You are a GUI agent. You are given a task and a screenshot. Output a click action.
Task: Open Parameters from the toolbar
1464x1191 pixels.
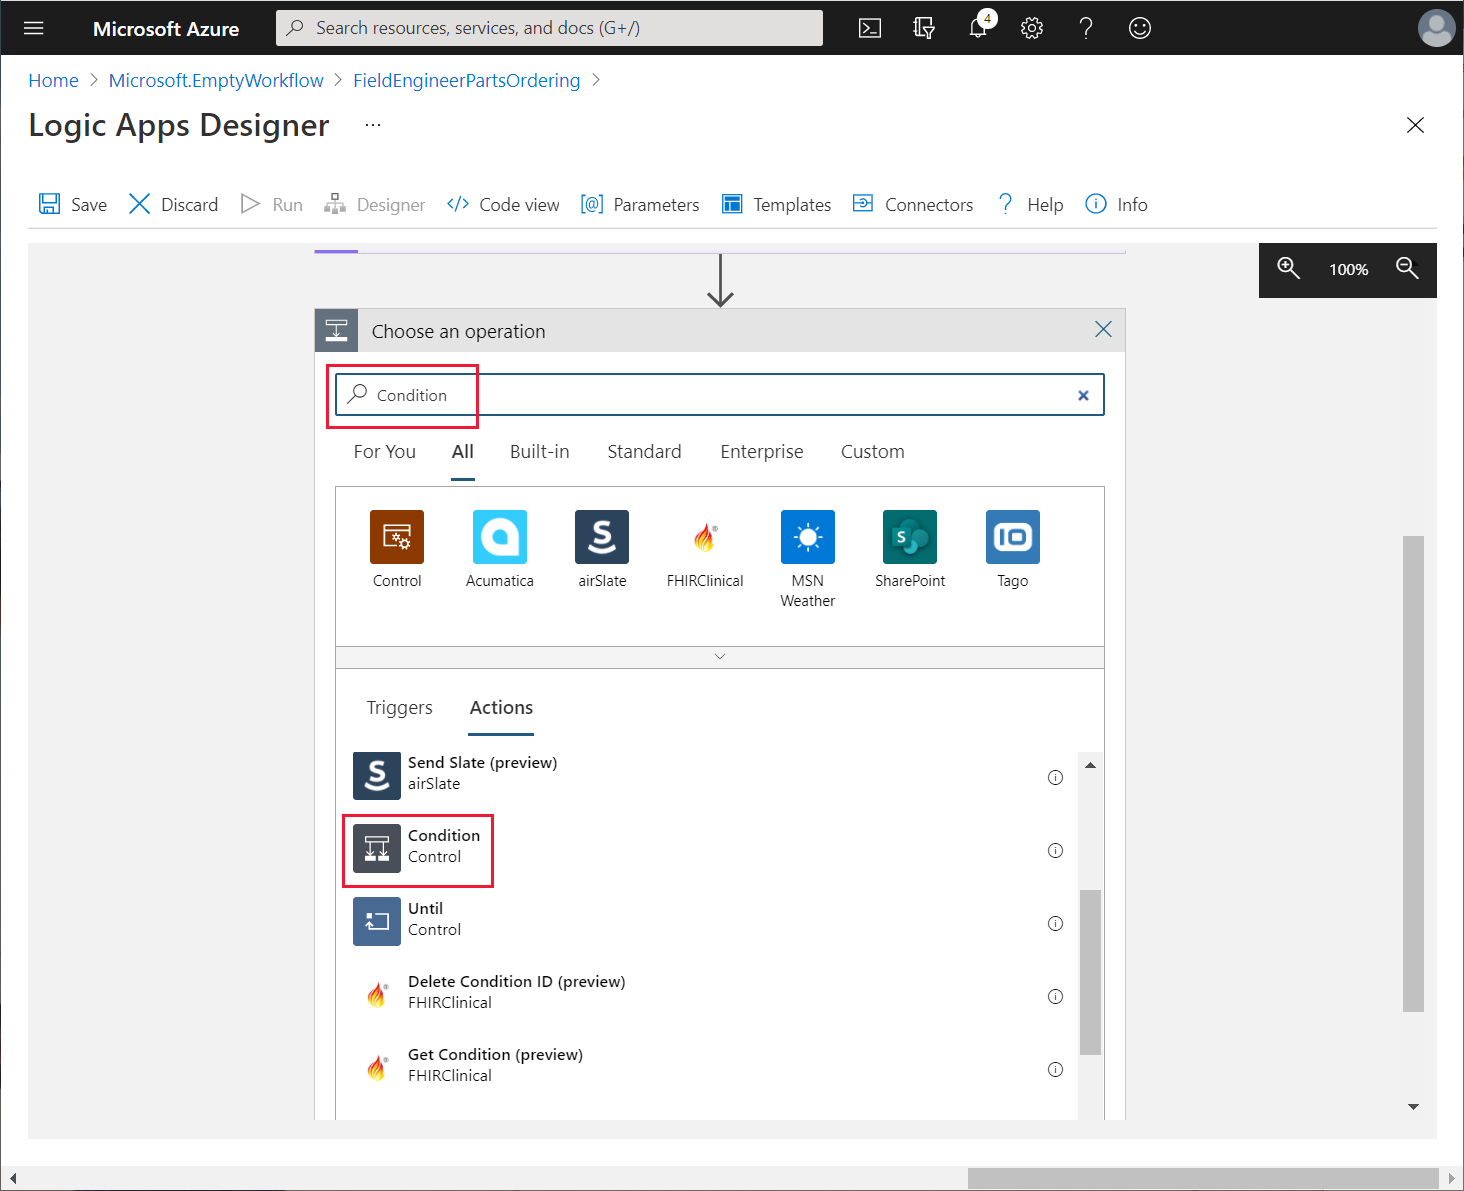click(x=640, y=204)
